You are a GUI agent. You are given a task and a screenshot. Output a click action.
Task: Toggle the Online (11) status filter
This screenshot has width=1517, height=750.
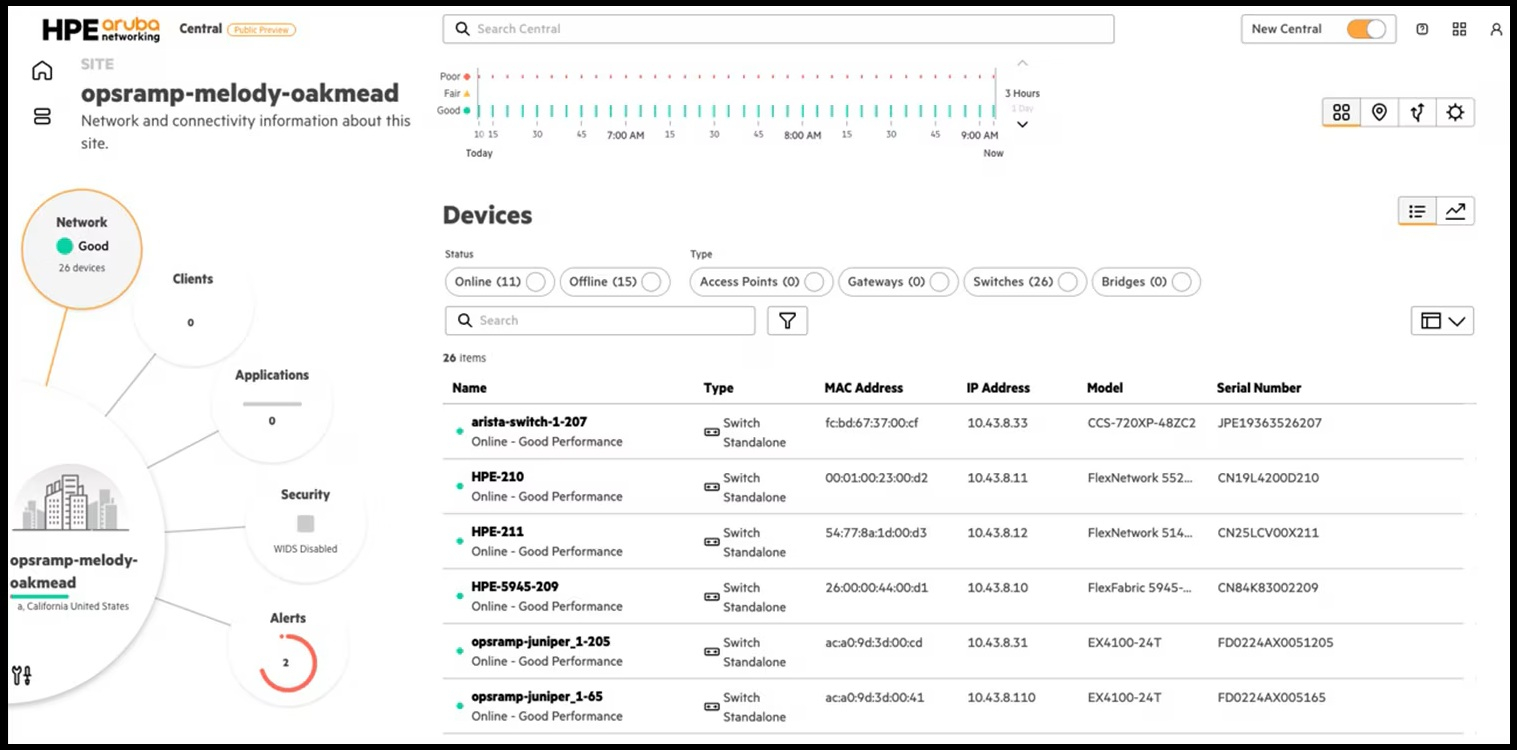click(x=500, y=282)
